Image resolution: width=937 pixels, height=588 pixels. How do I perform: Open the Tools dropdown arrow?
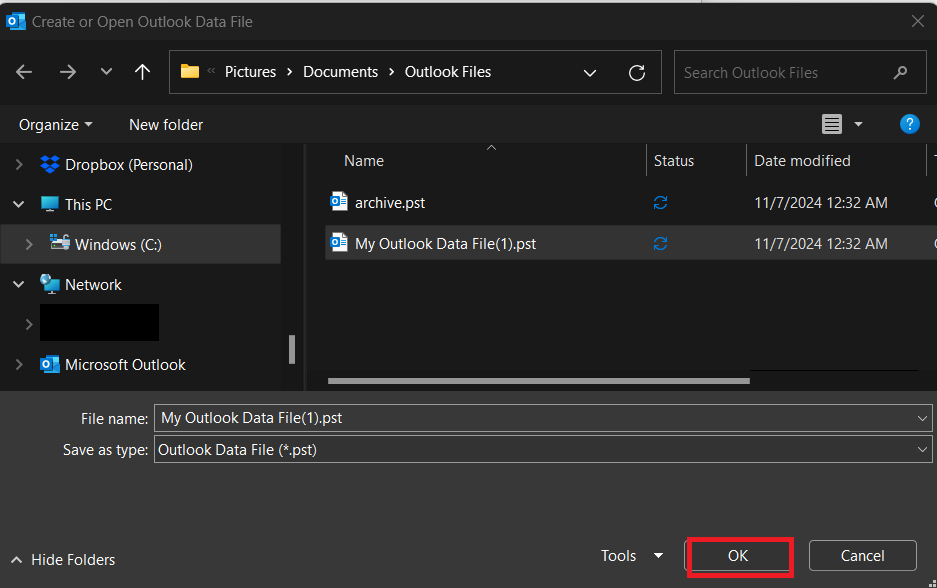[x=659, y=556]
